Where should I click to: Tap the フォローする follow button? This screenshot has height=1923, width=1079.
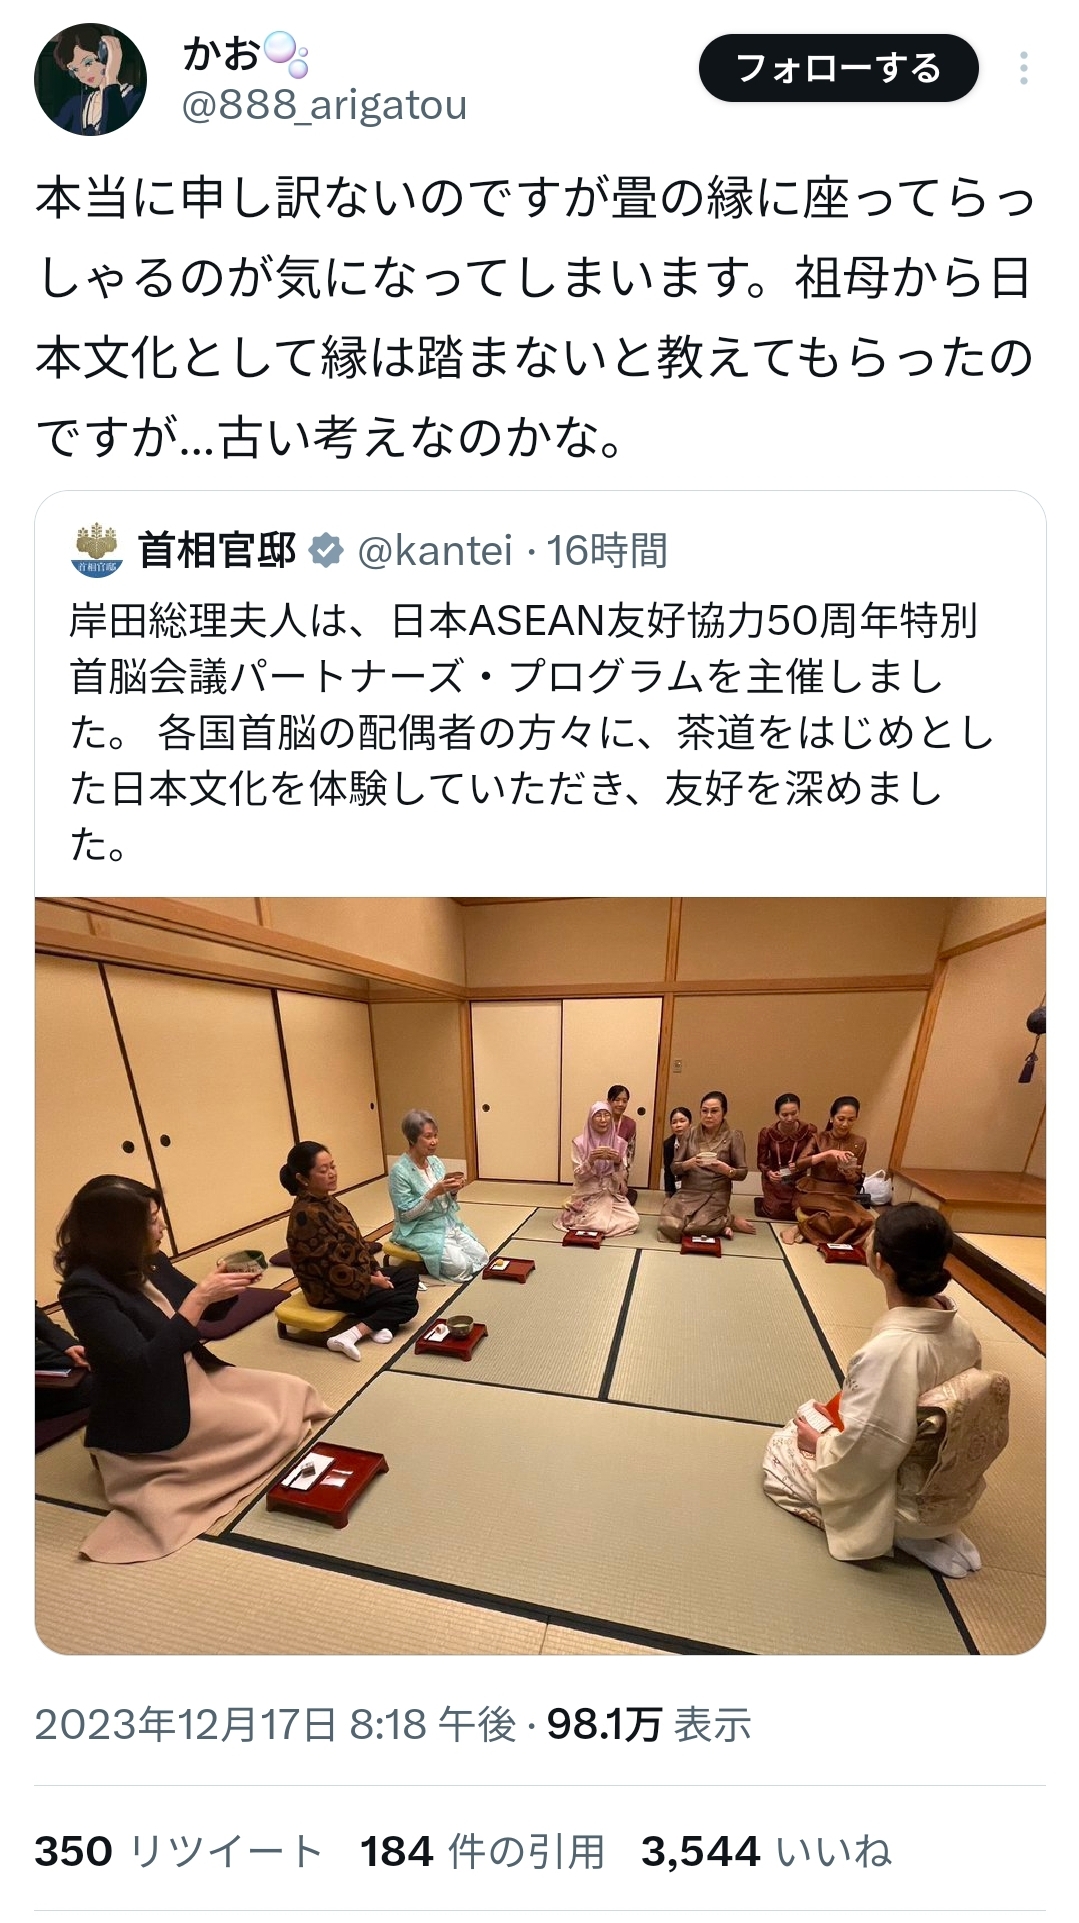(x=838, y=68)
